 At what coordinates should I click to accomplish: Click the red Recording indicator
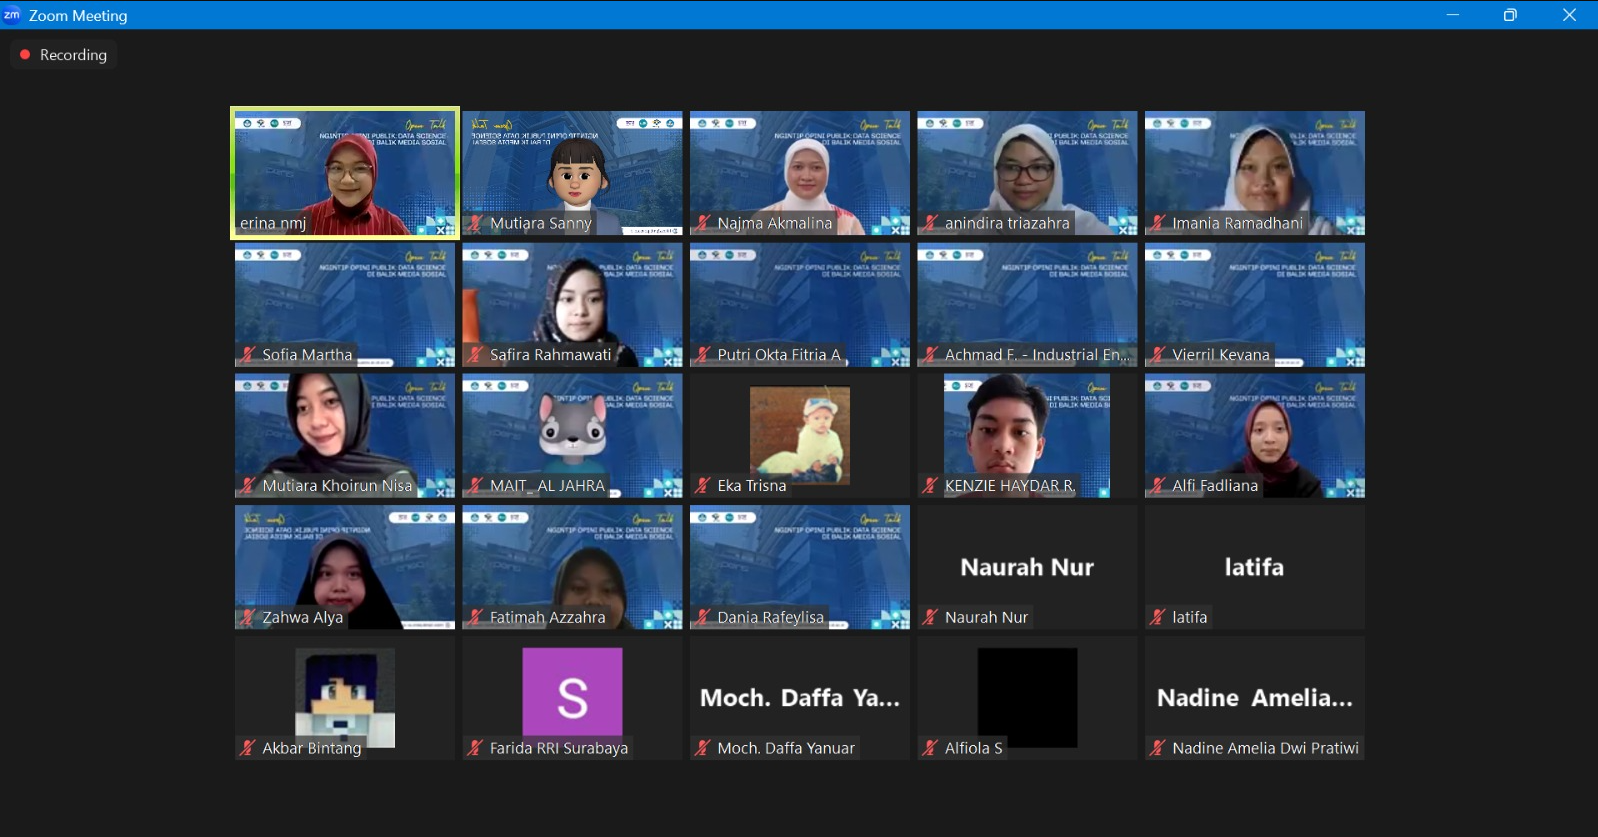[25, 55]
